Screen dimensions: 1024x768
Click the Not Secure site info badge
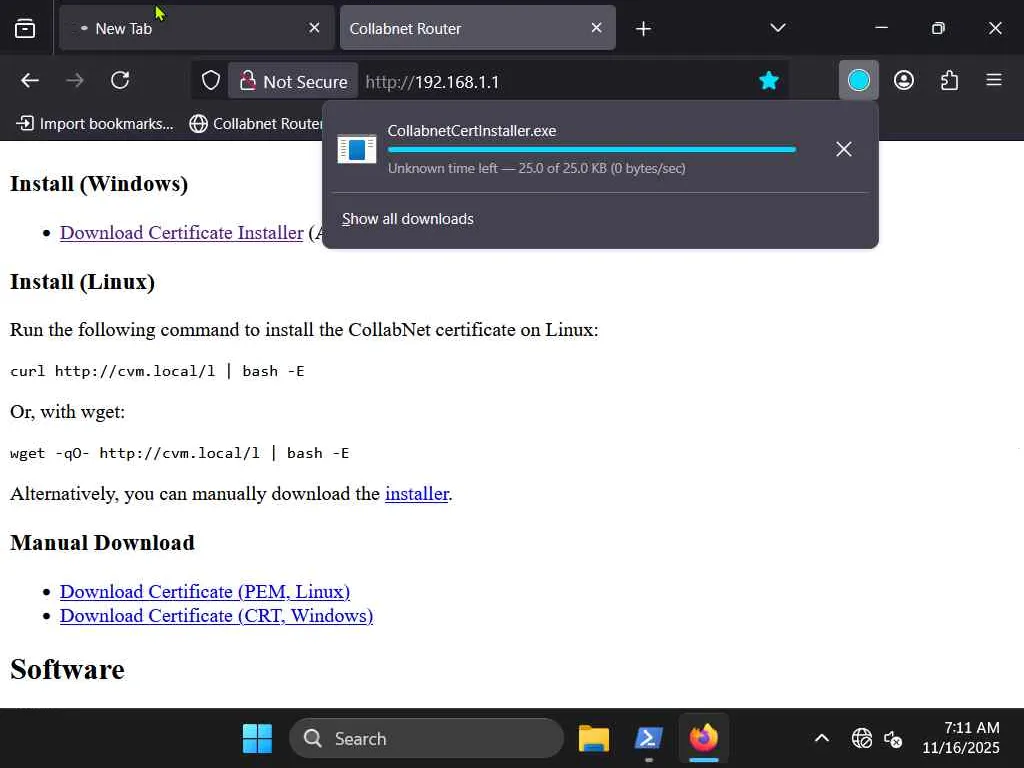pos(293,82)
